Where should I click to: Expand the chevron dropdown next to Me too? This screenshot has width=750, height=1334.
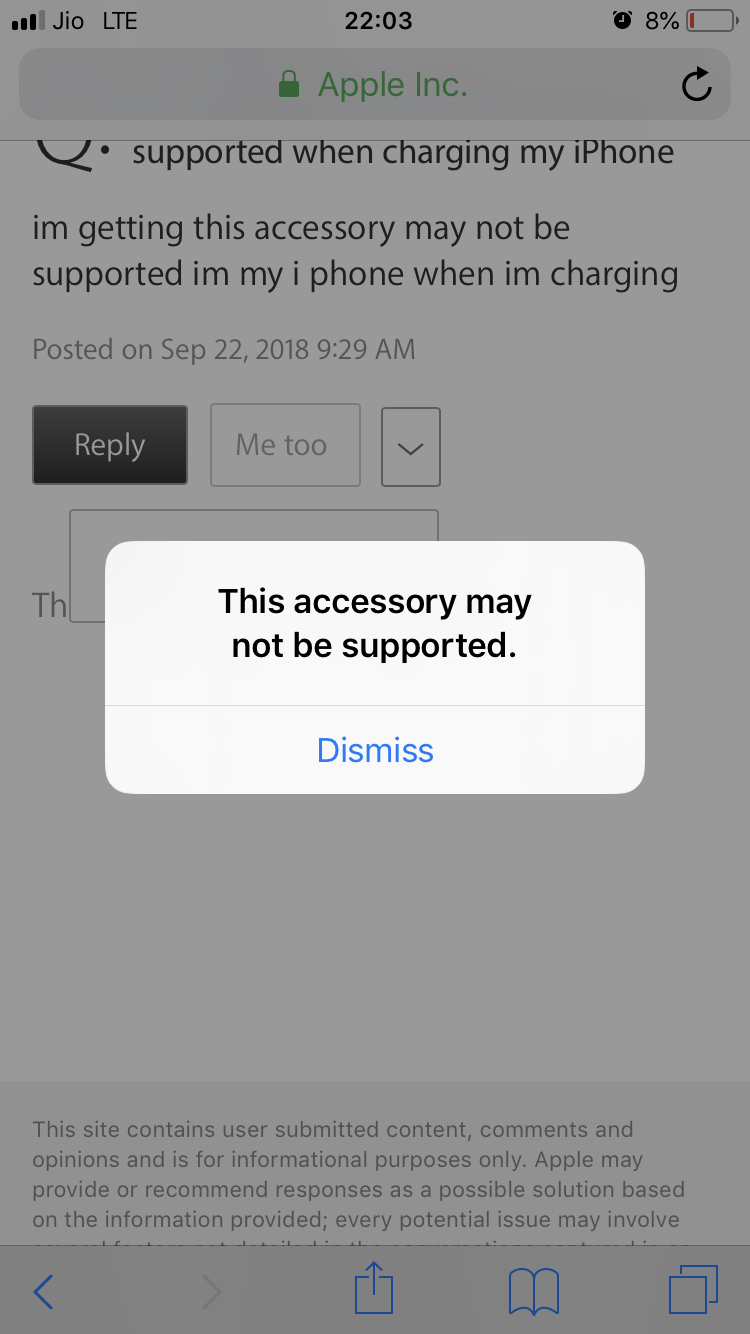coord(411,447)
